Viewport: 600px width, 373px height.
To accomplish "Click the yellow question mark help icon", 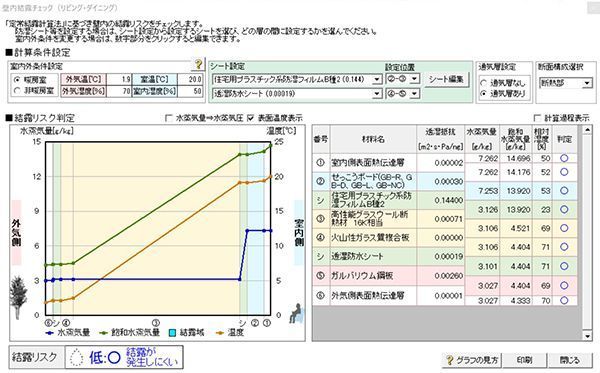I will (x=198, y=64).
